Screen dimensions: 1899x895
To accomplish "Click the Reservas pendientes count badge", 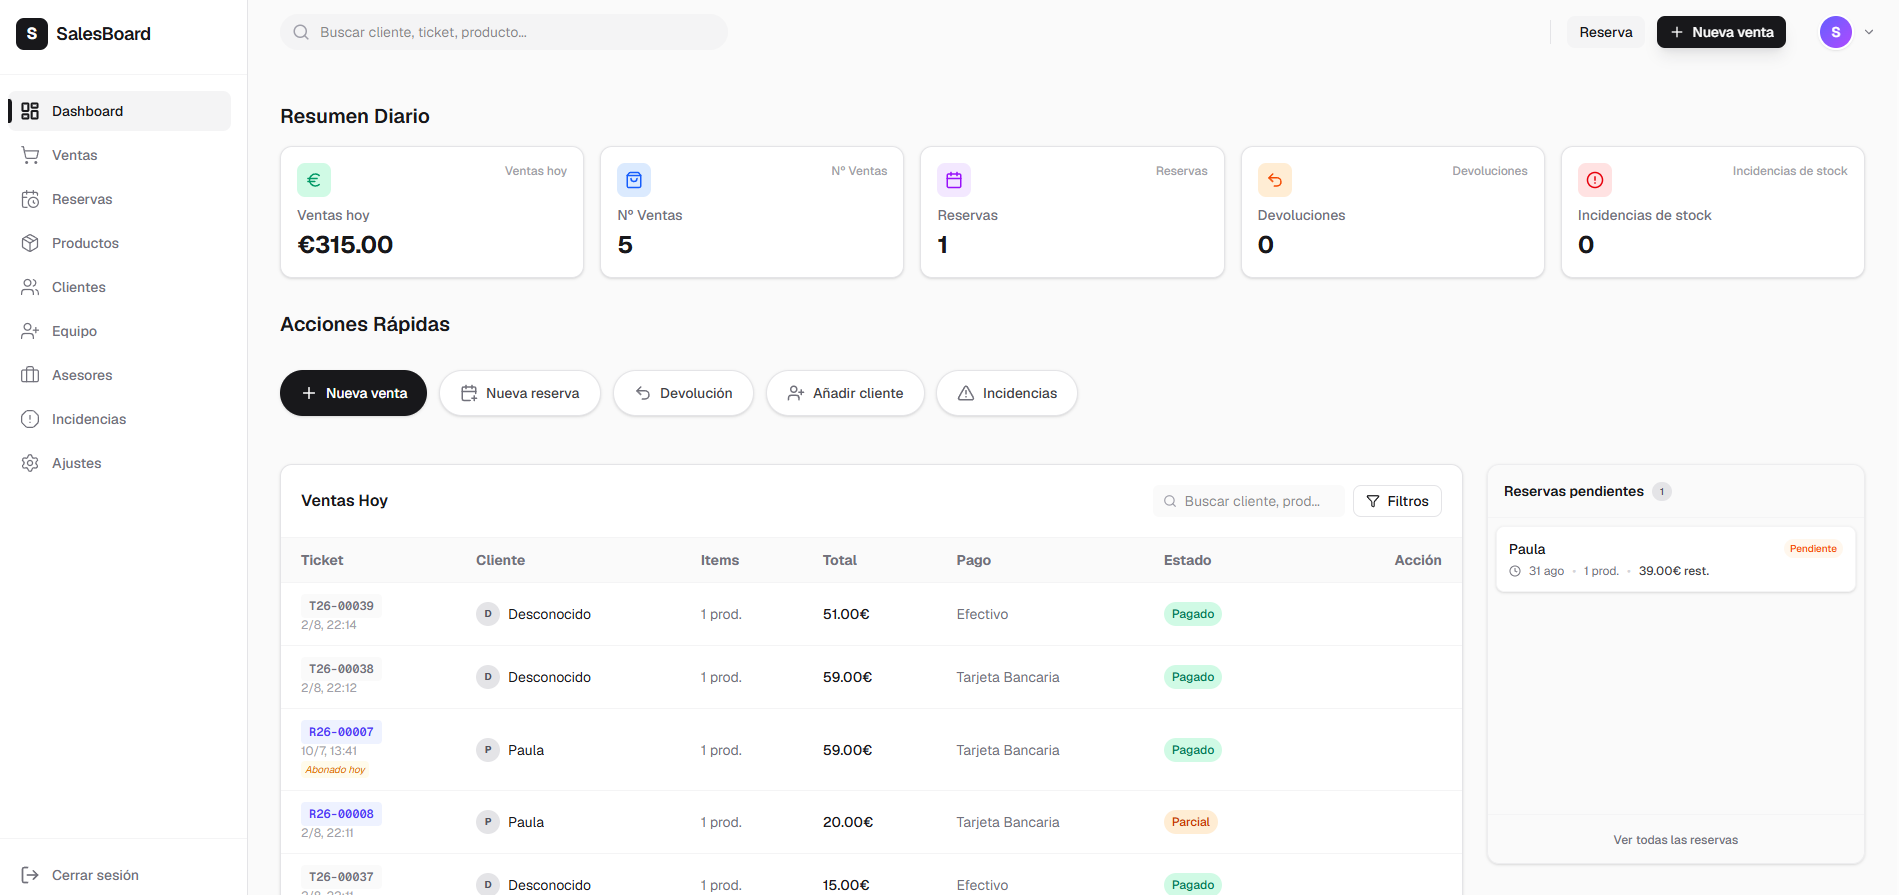I will pos(1662,491).
